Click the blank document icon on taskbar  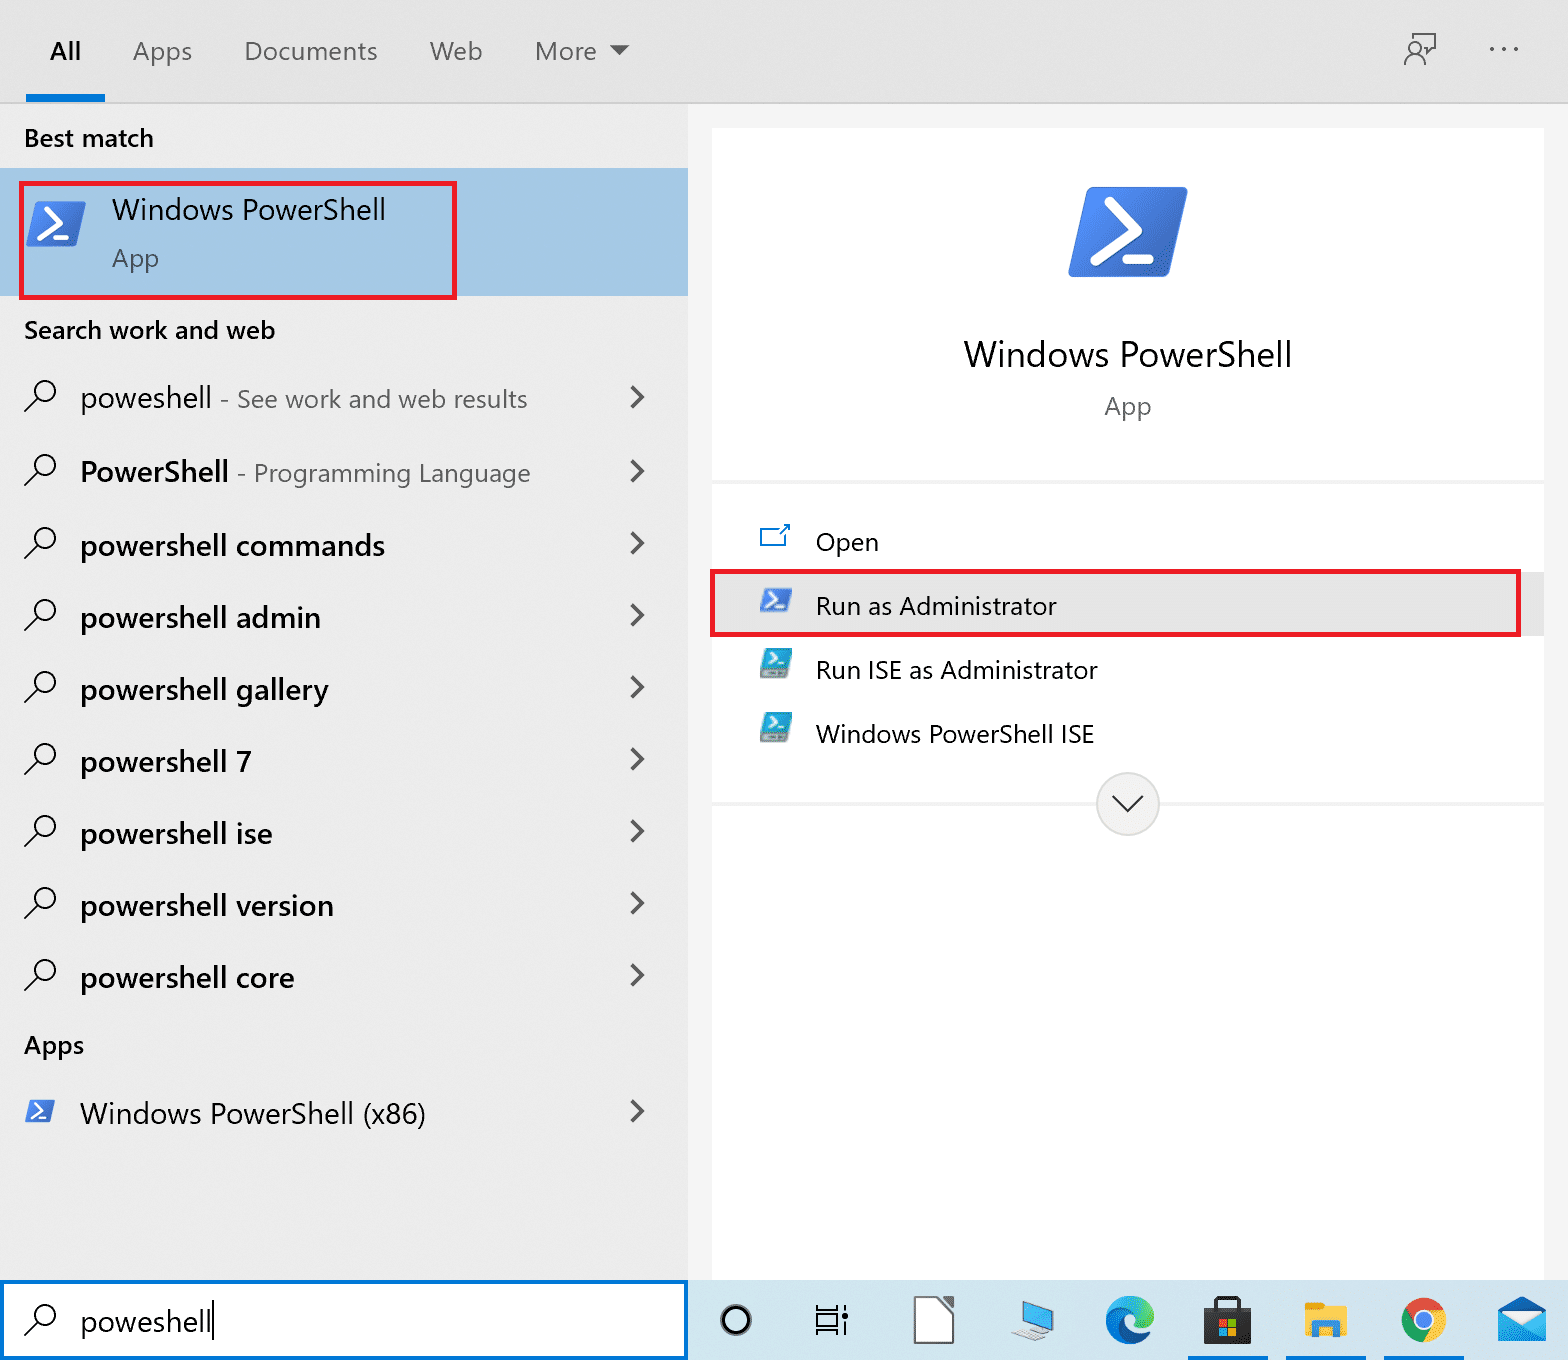pos(934,1320)
